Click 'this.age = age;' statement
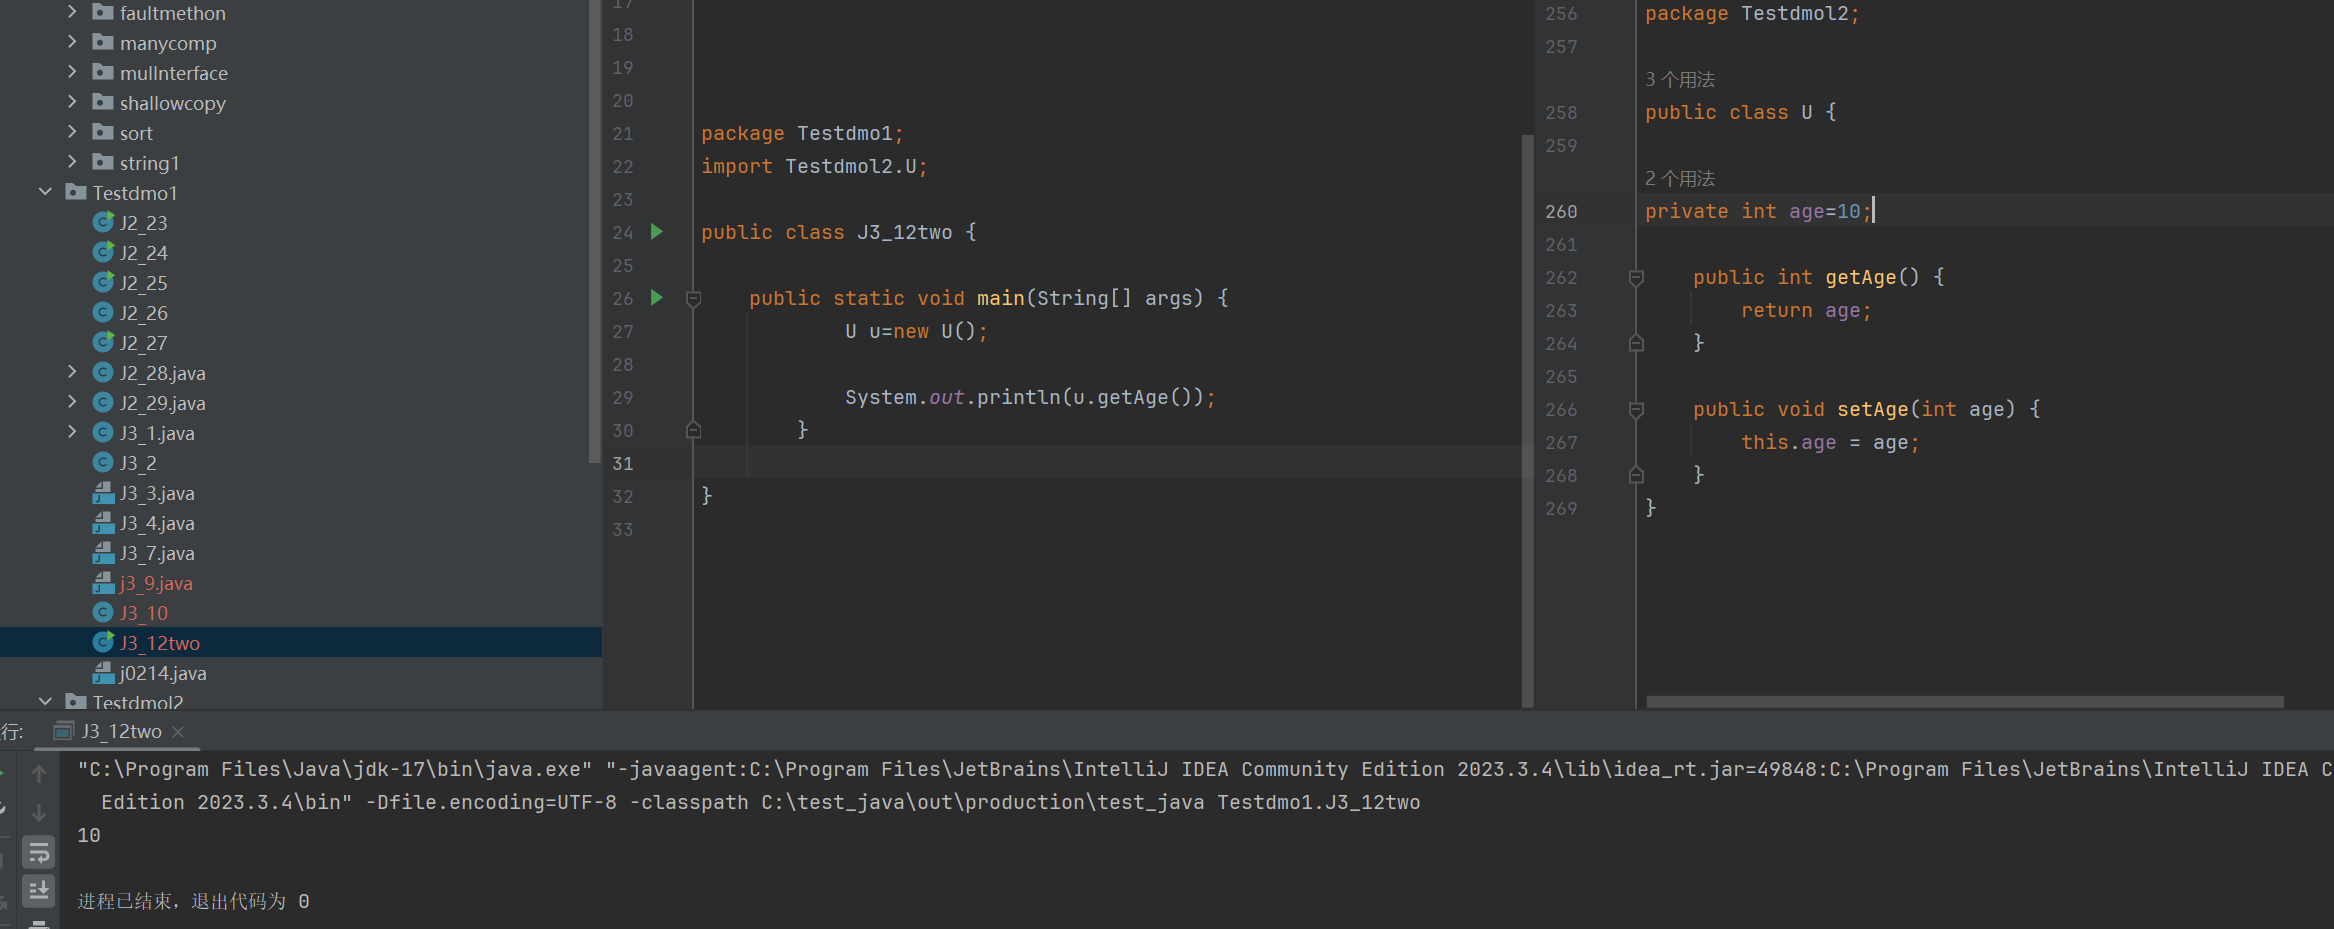This screenshot has width=2334, height=929. [1830, 442]
